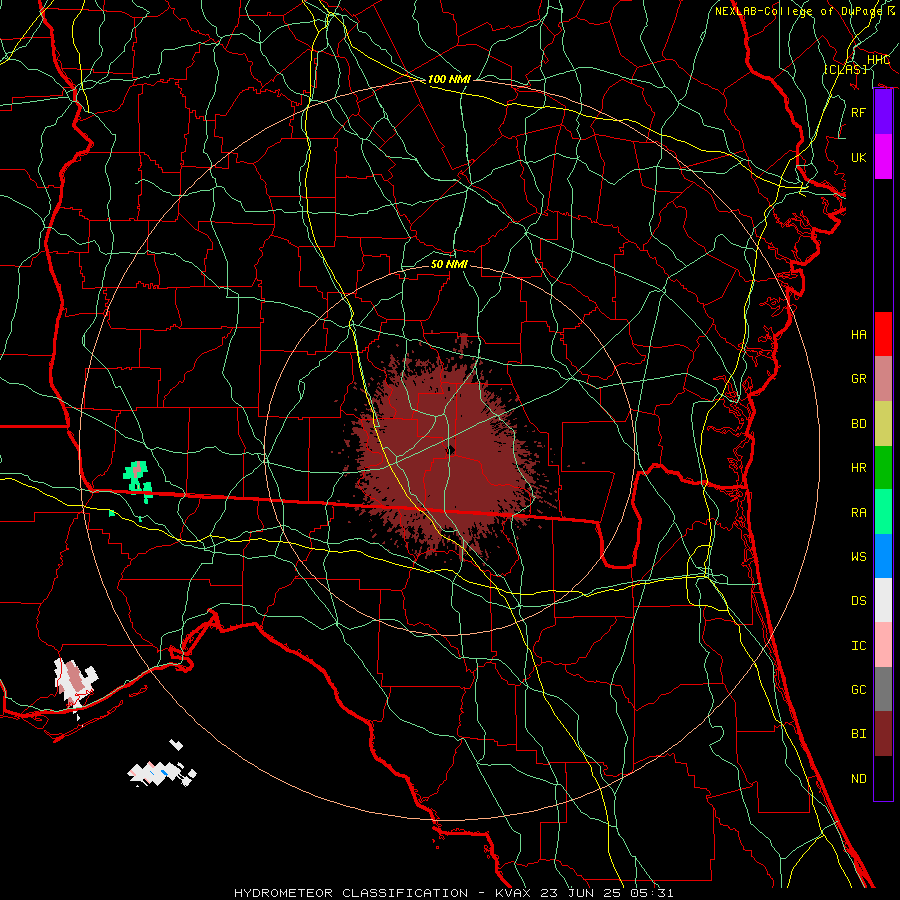900x900 pixels.
Task: Click the 'RF' legend label
Action: coord(859,112)
